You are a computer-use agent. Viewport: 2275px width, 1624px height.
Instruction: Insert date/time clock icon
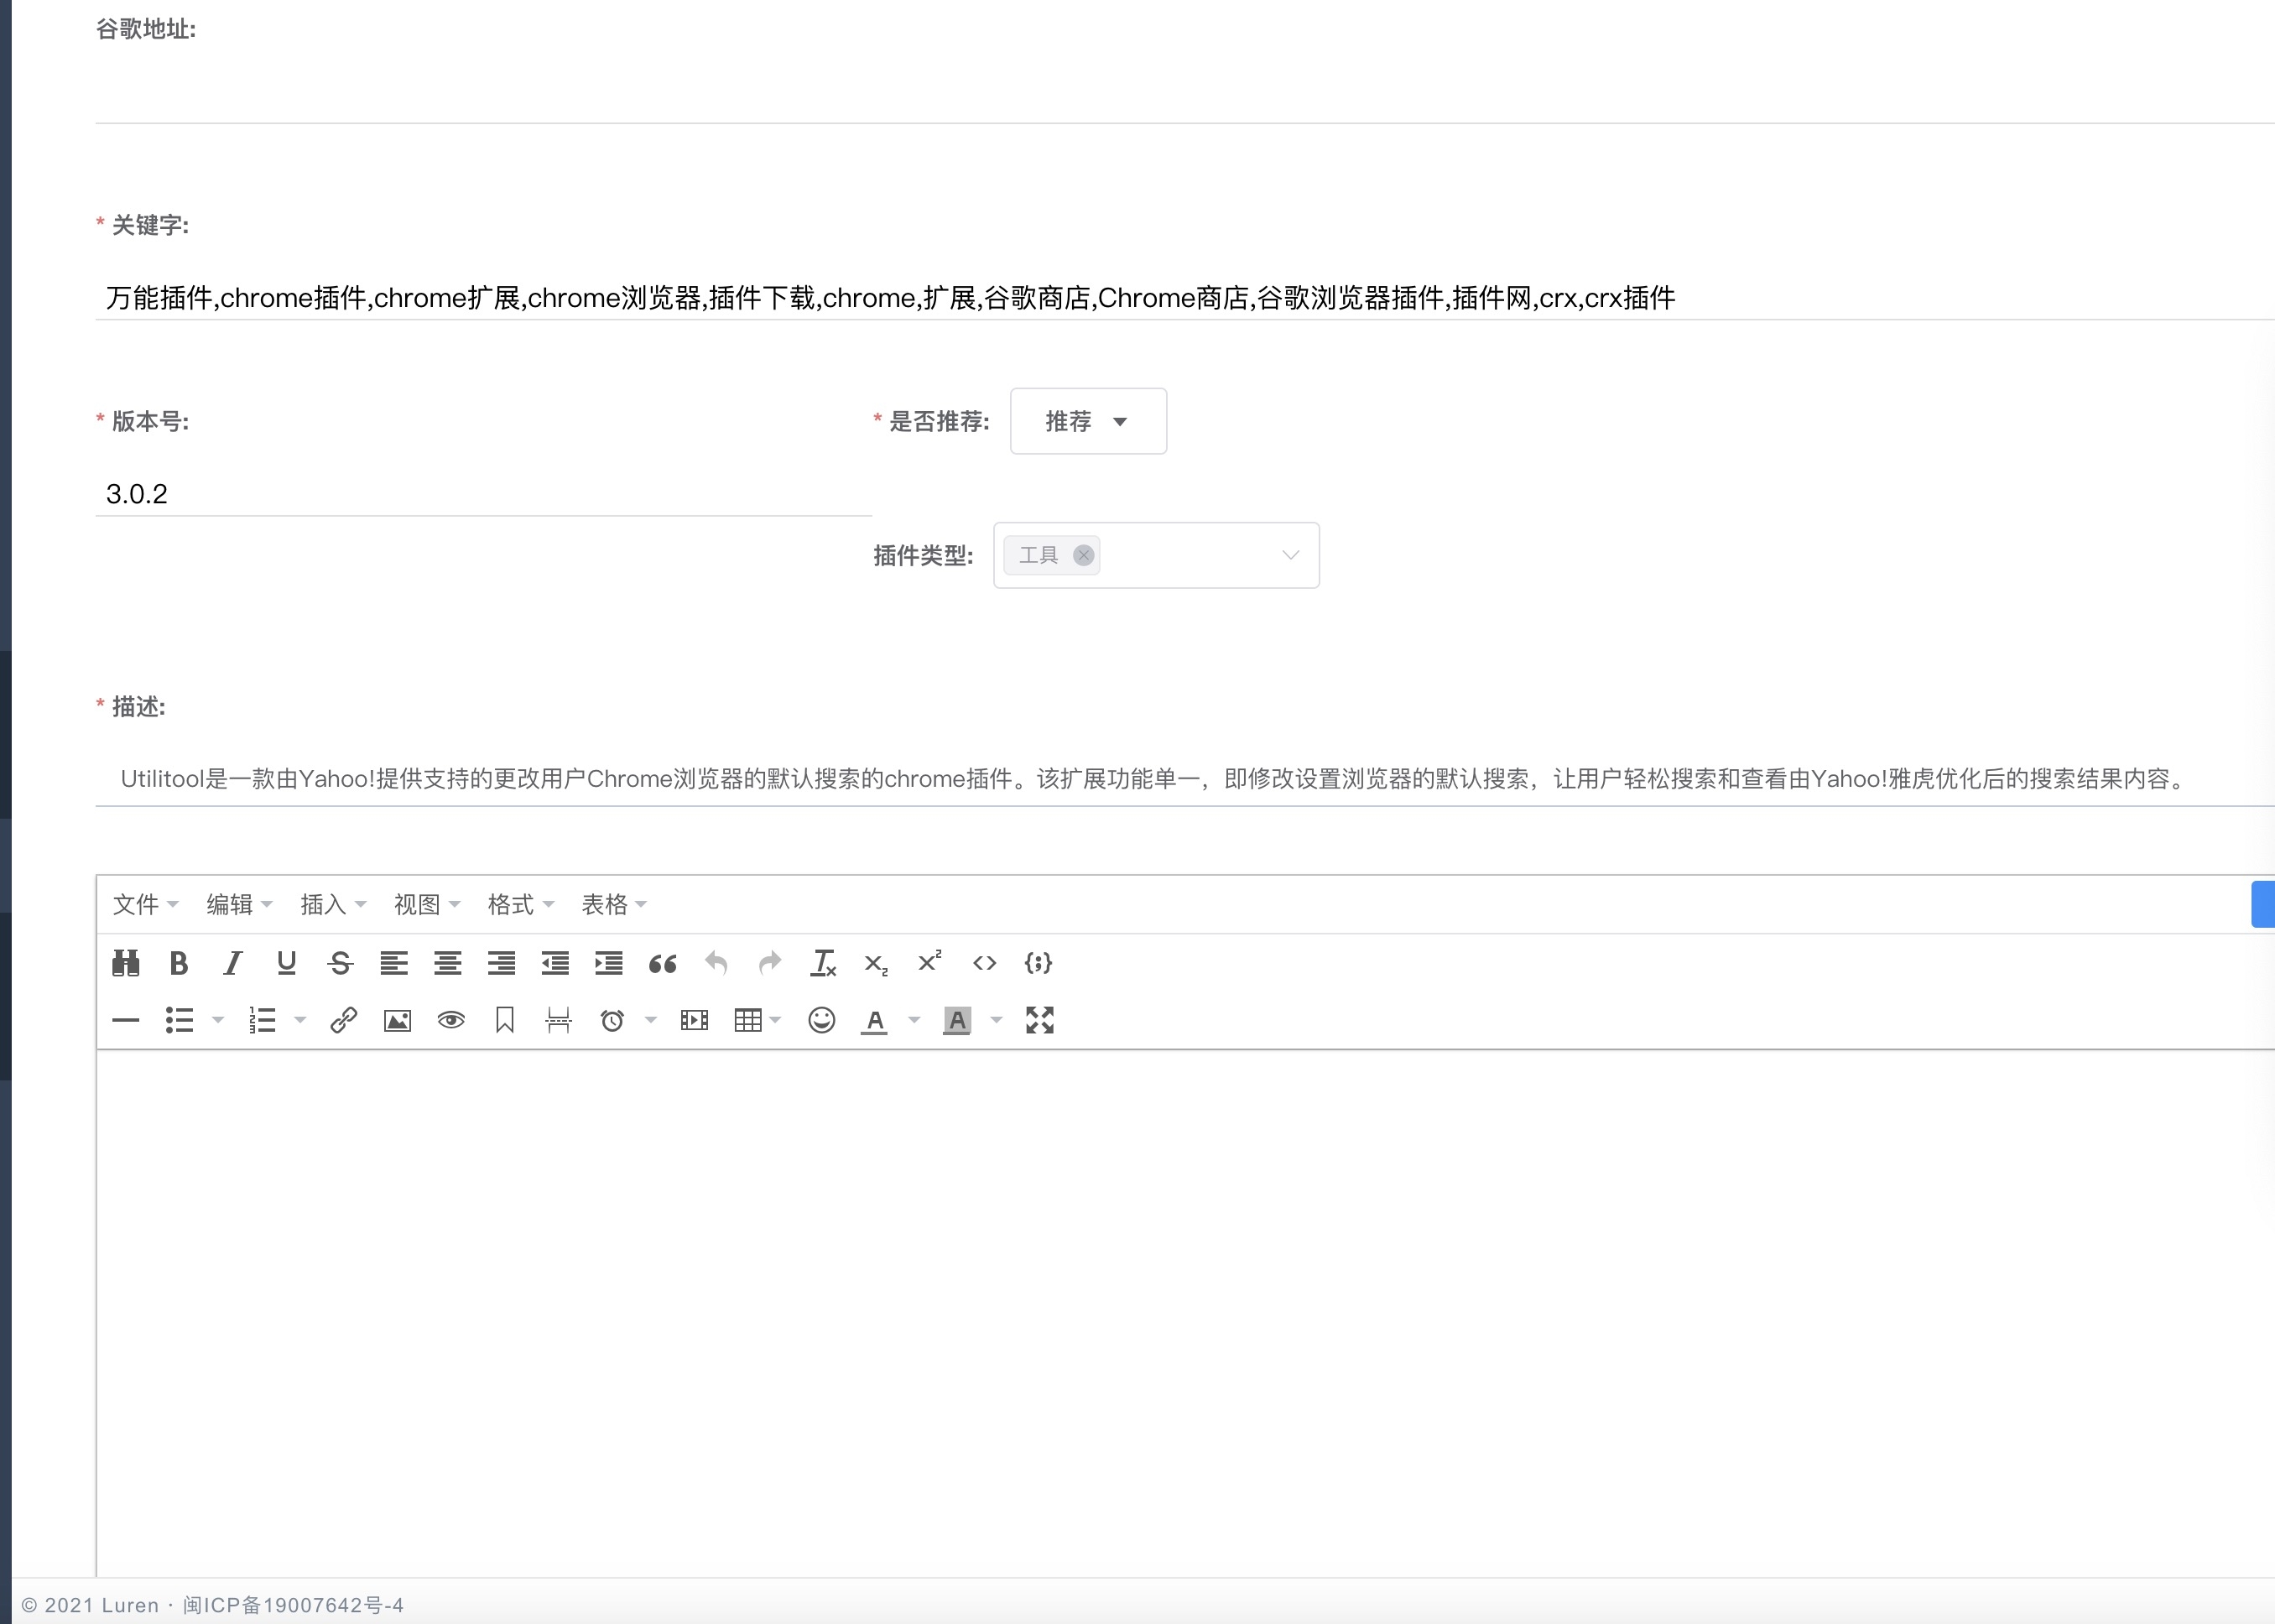pyautogui.click(x=612, y=1020)
